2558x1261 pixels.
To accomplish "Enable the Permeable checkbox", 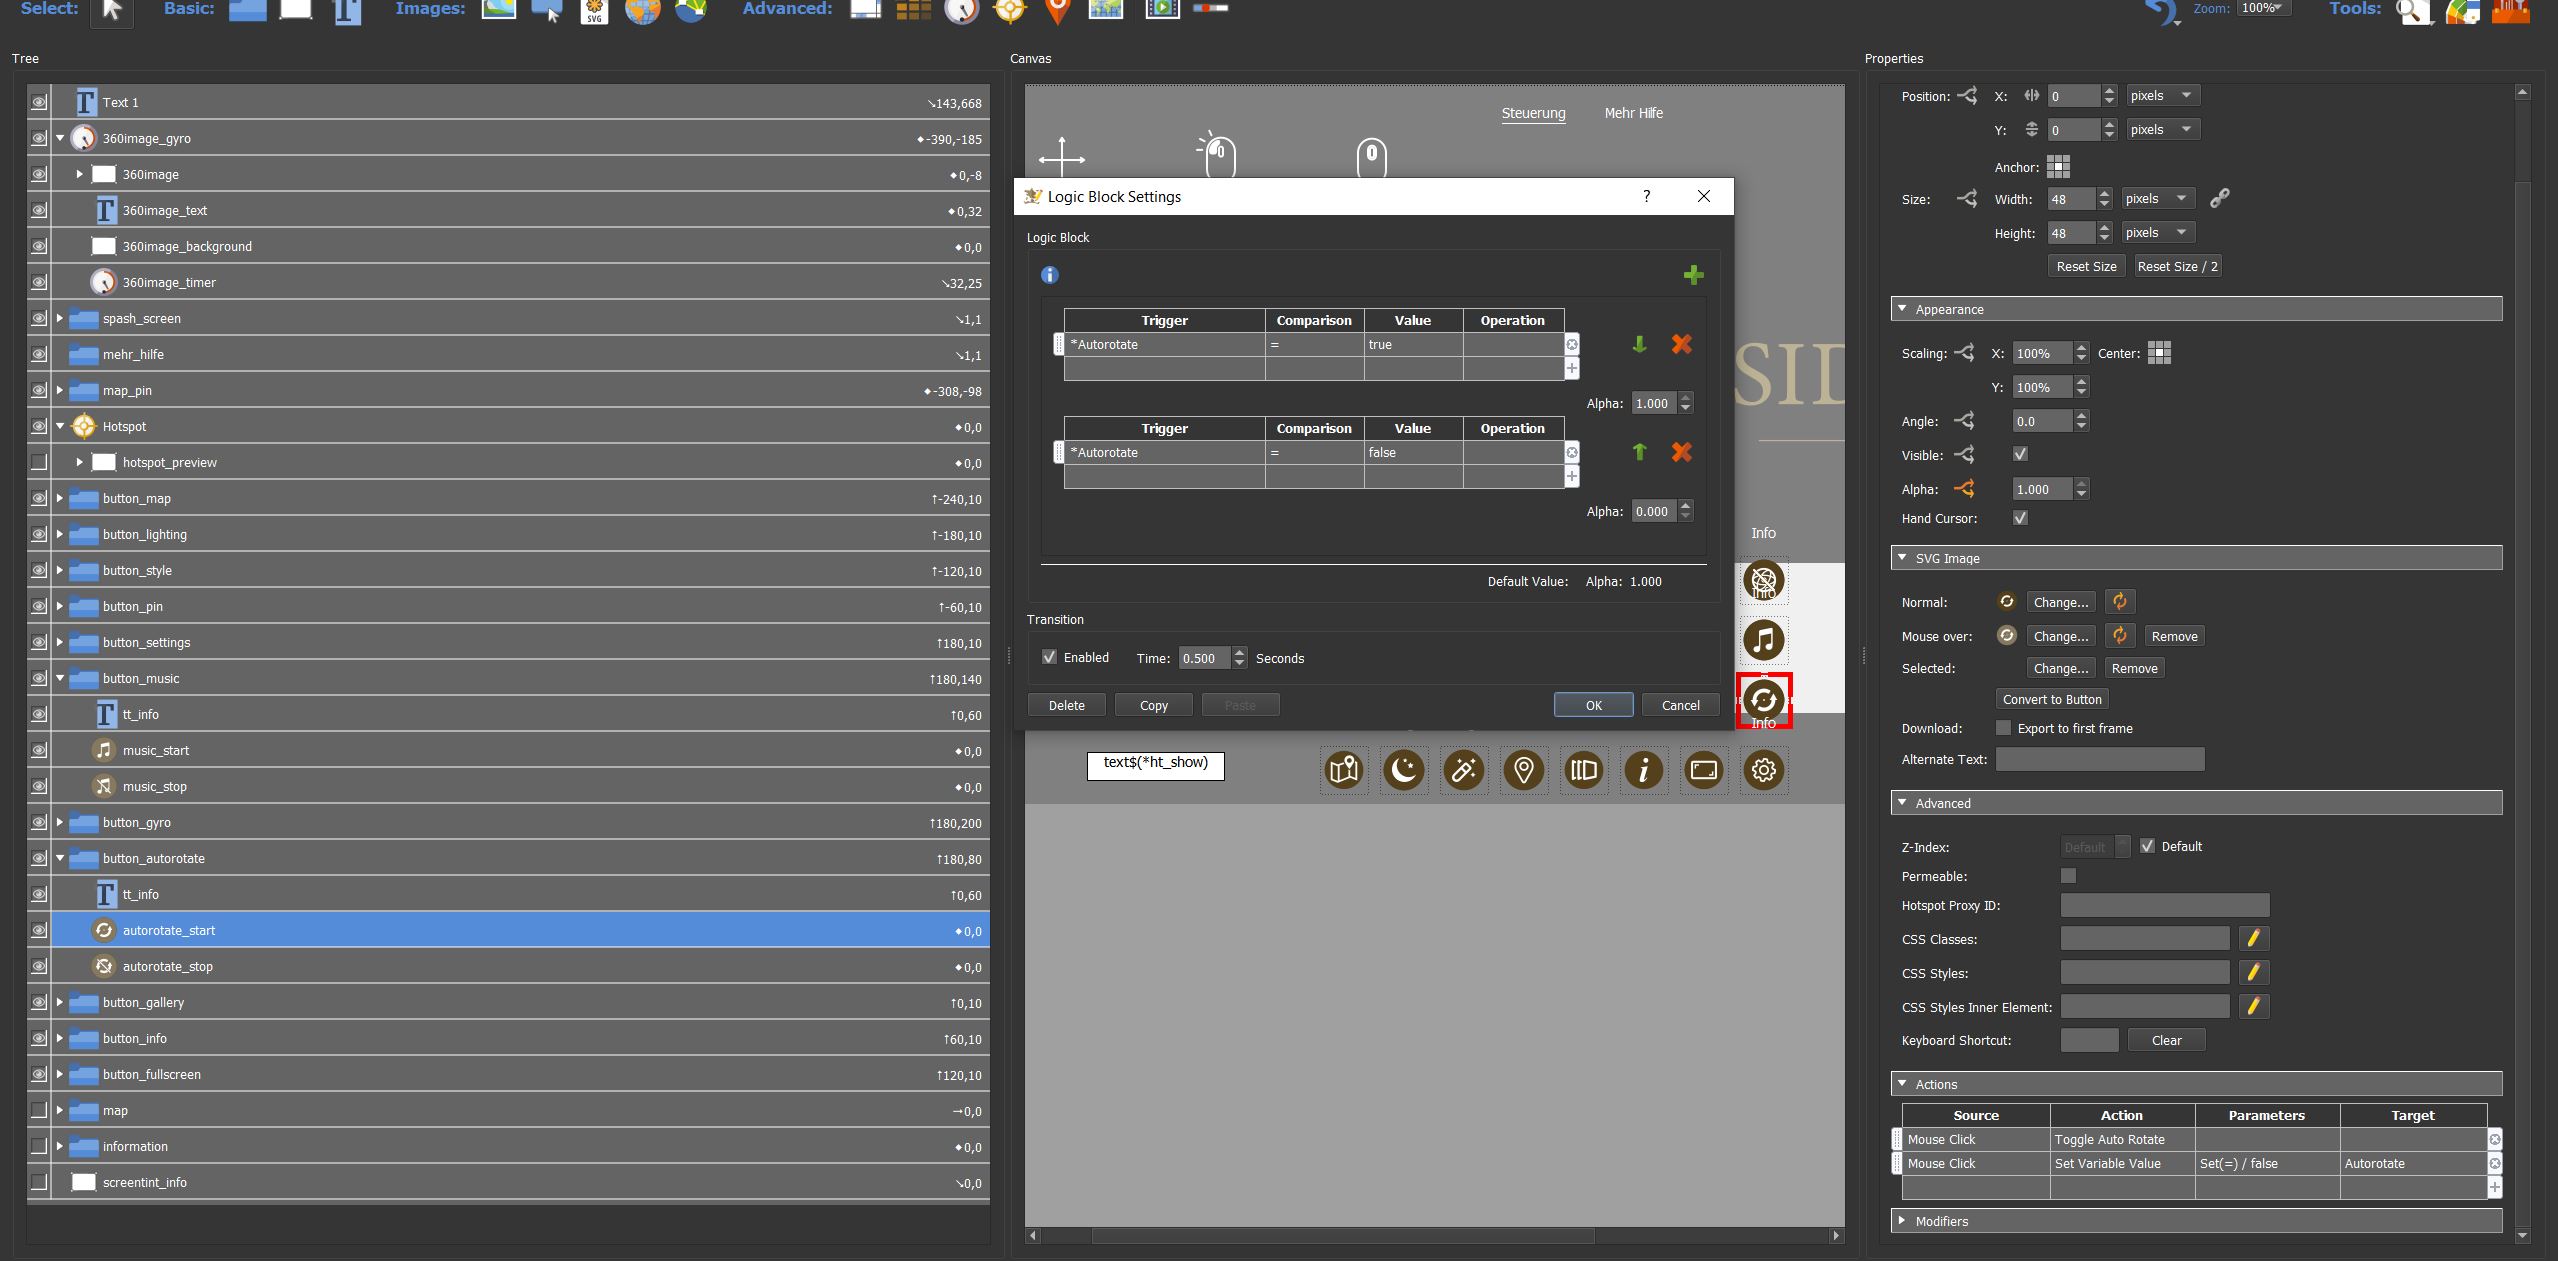I will point(2068,876).
